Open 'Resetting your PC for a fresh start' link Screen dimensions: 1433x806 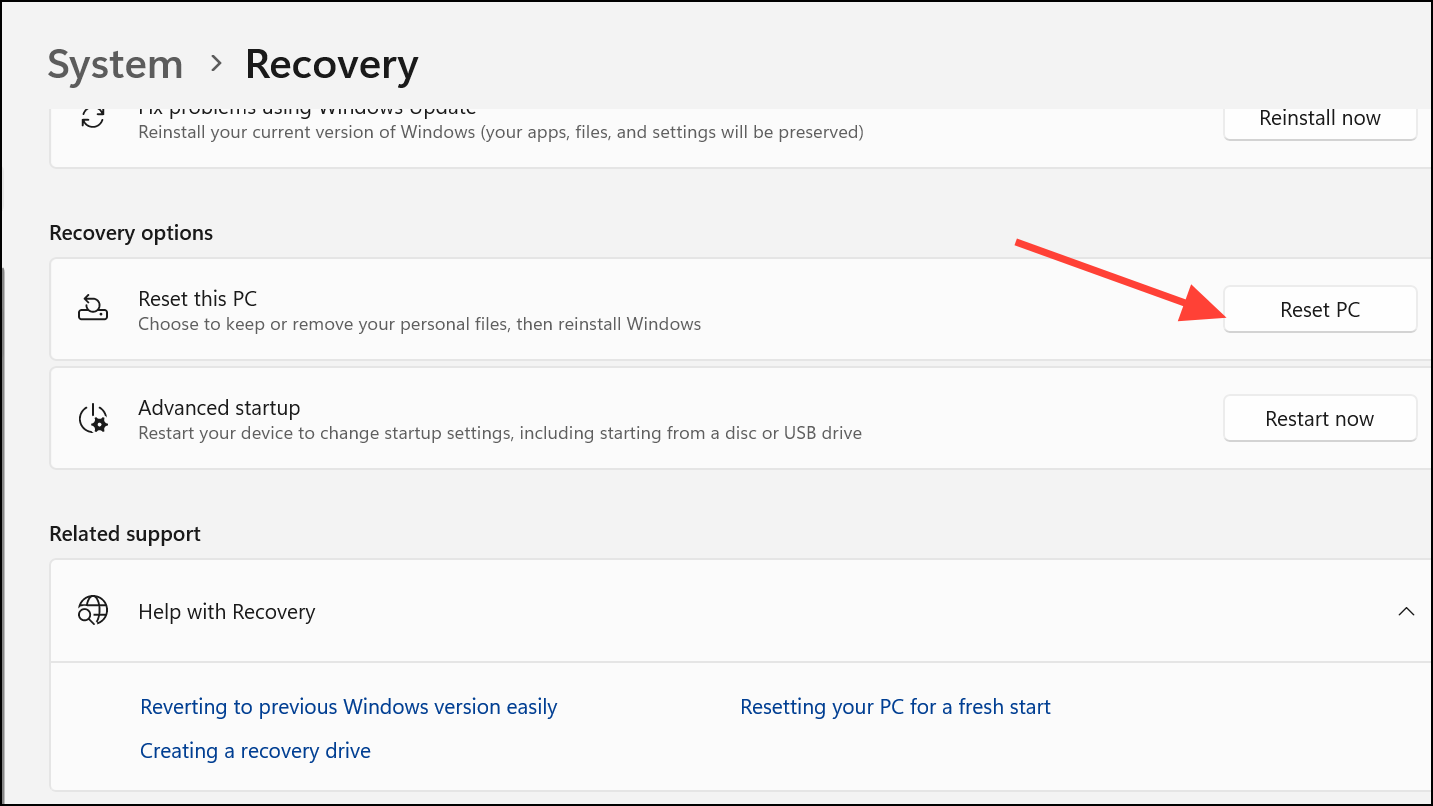895,707
